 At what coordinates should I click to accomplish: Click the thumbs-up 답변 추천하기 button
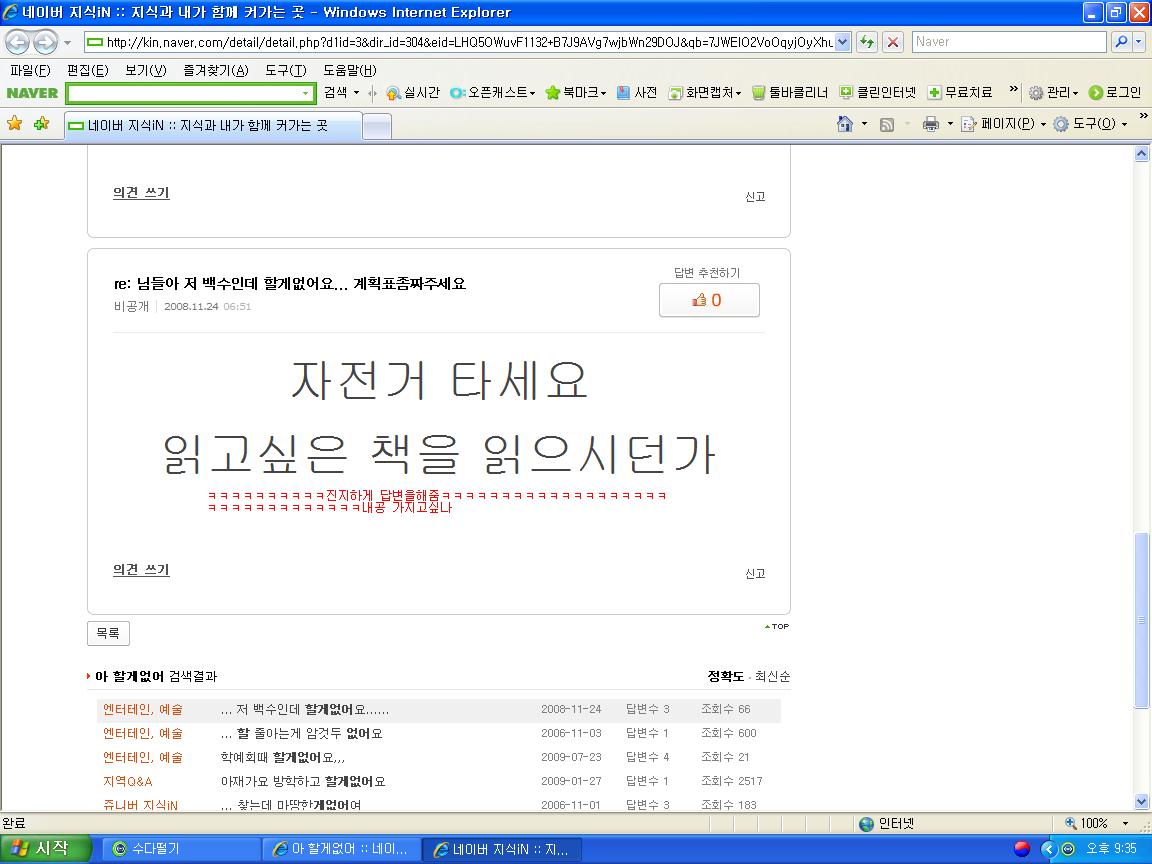coord(709,300)
